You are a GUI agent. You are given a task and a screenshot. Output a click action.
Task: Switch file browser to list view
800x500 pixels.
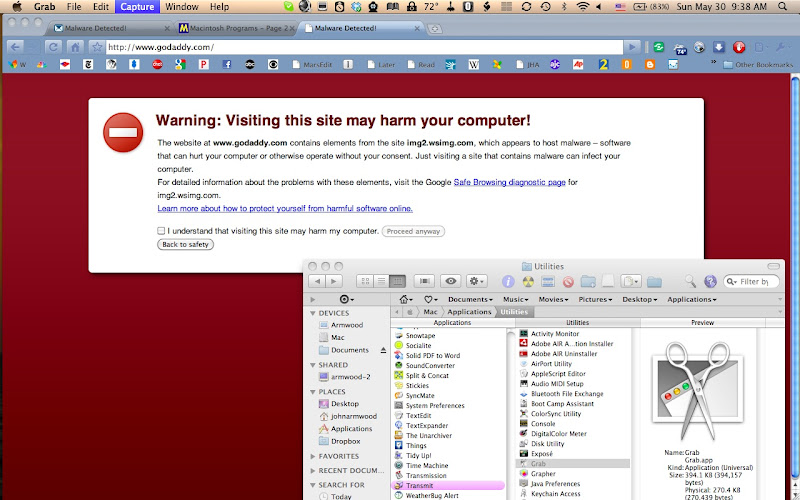pos(381,281)
